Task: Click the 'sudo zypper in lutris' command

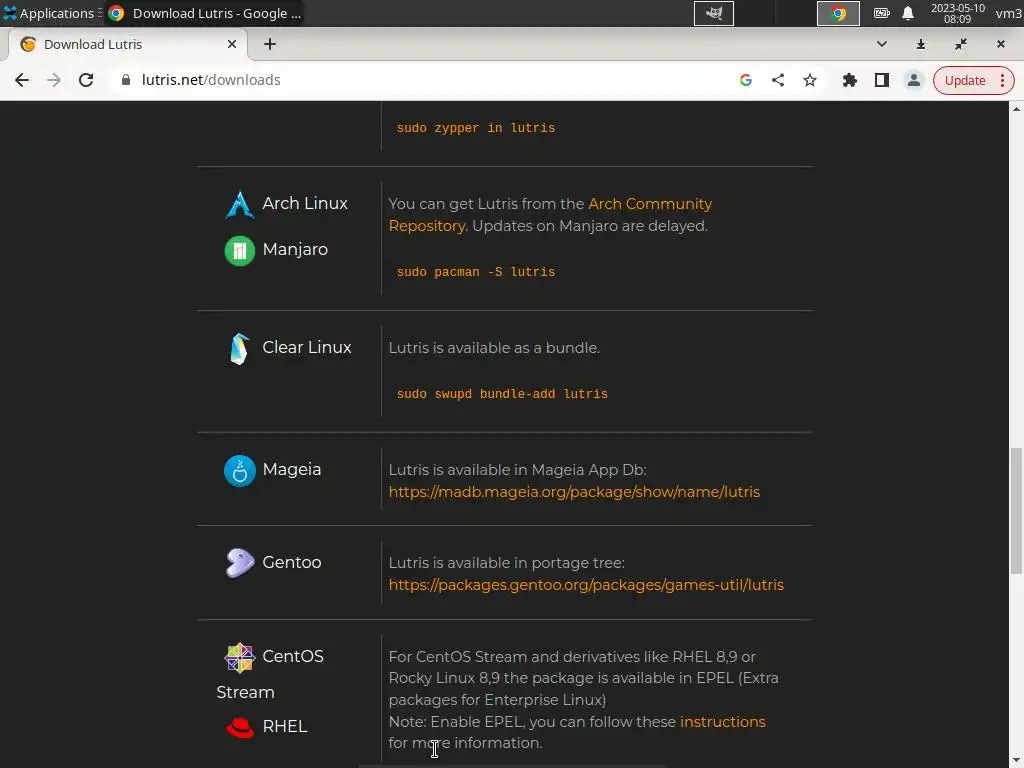Action: click(x=475, y=128)
